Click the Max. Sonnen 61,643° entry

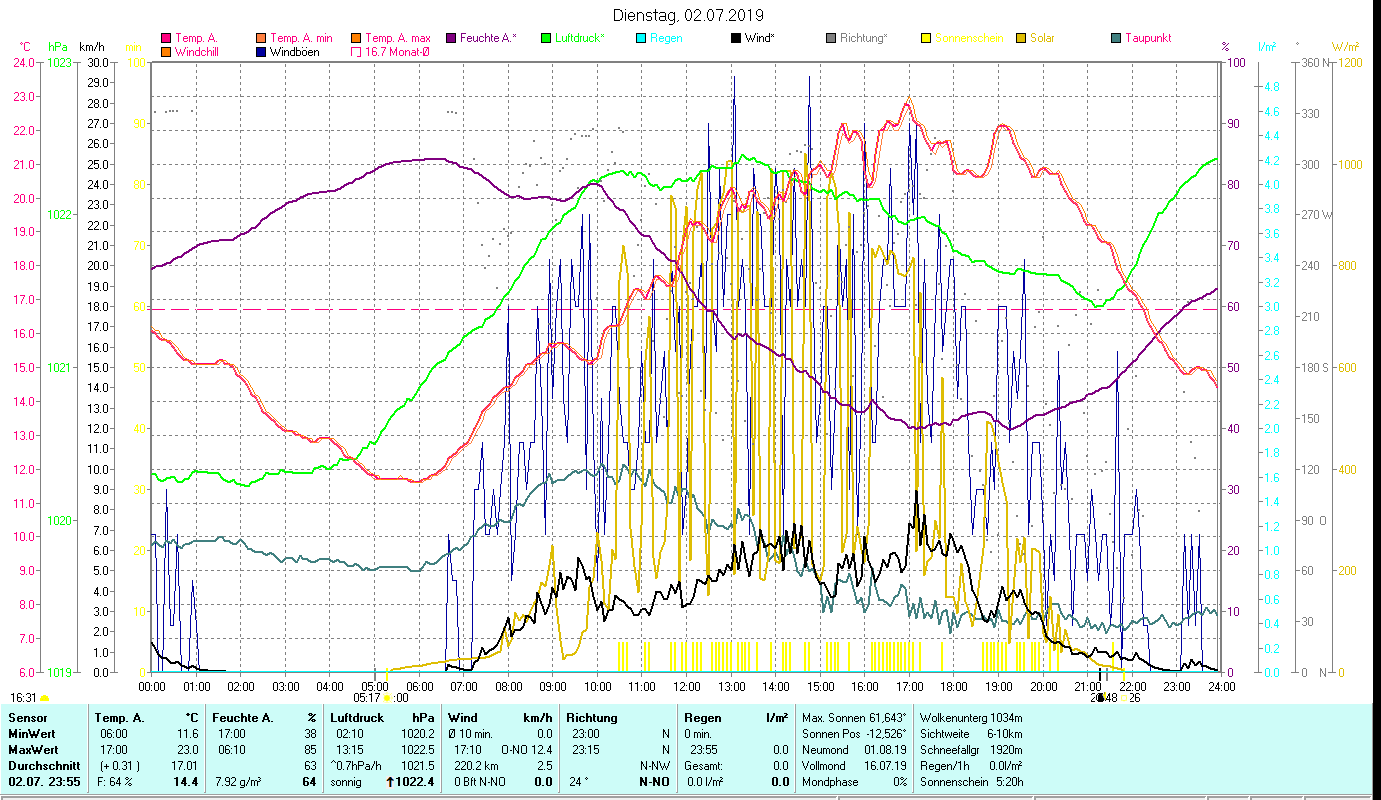[854, 718]
